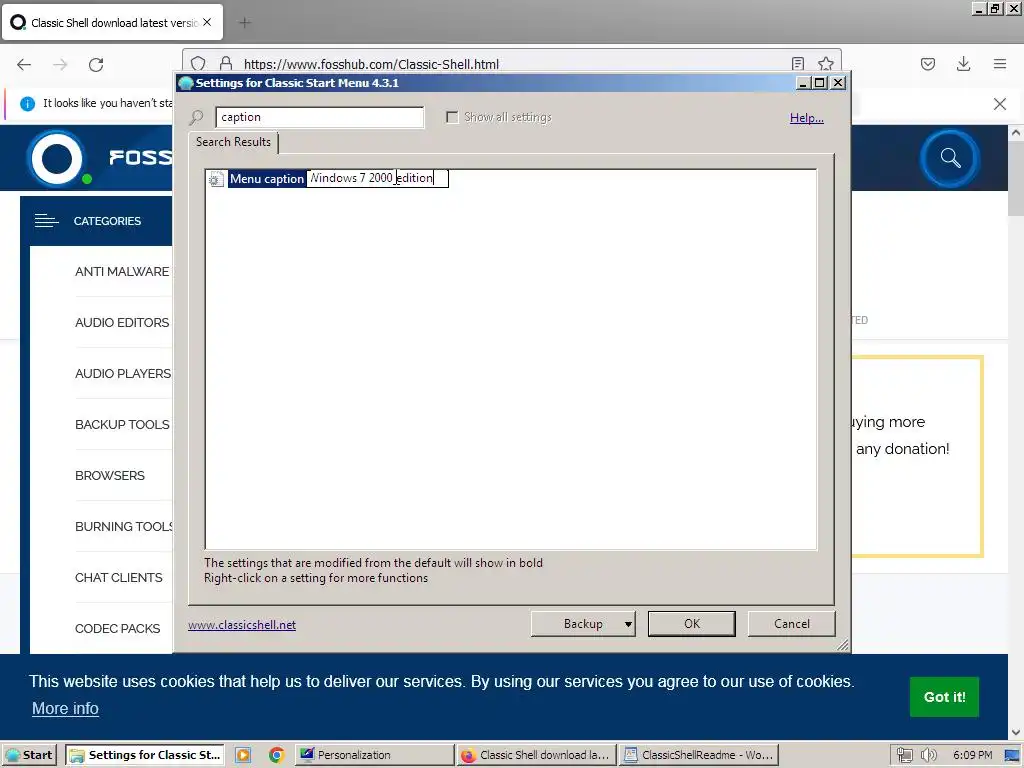Open the Audio Players category
Image resolution: width=1024 pixels, height=768 pixels.
click(x=123, y=374)
